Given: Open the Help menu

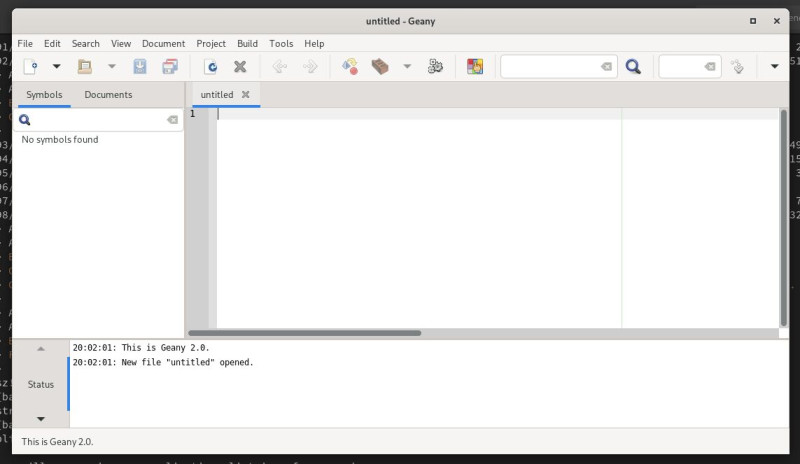Looking at the screenshot, I should pyautogui.click(x=314, y=43).
